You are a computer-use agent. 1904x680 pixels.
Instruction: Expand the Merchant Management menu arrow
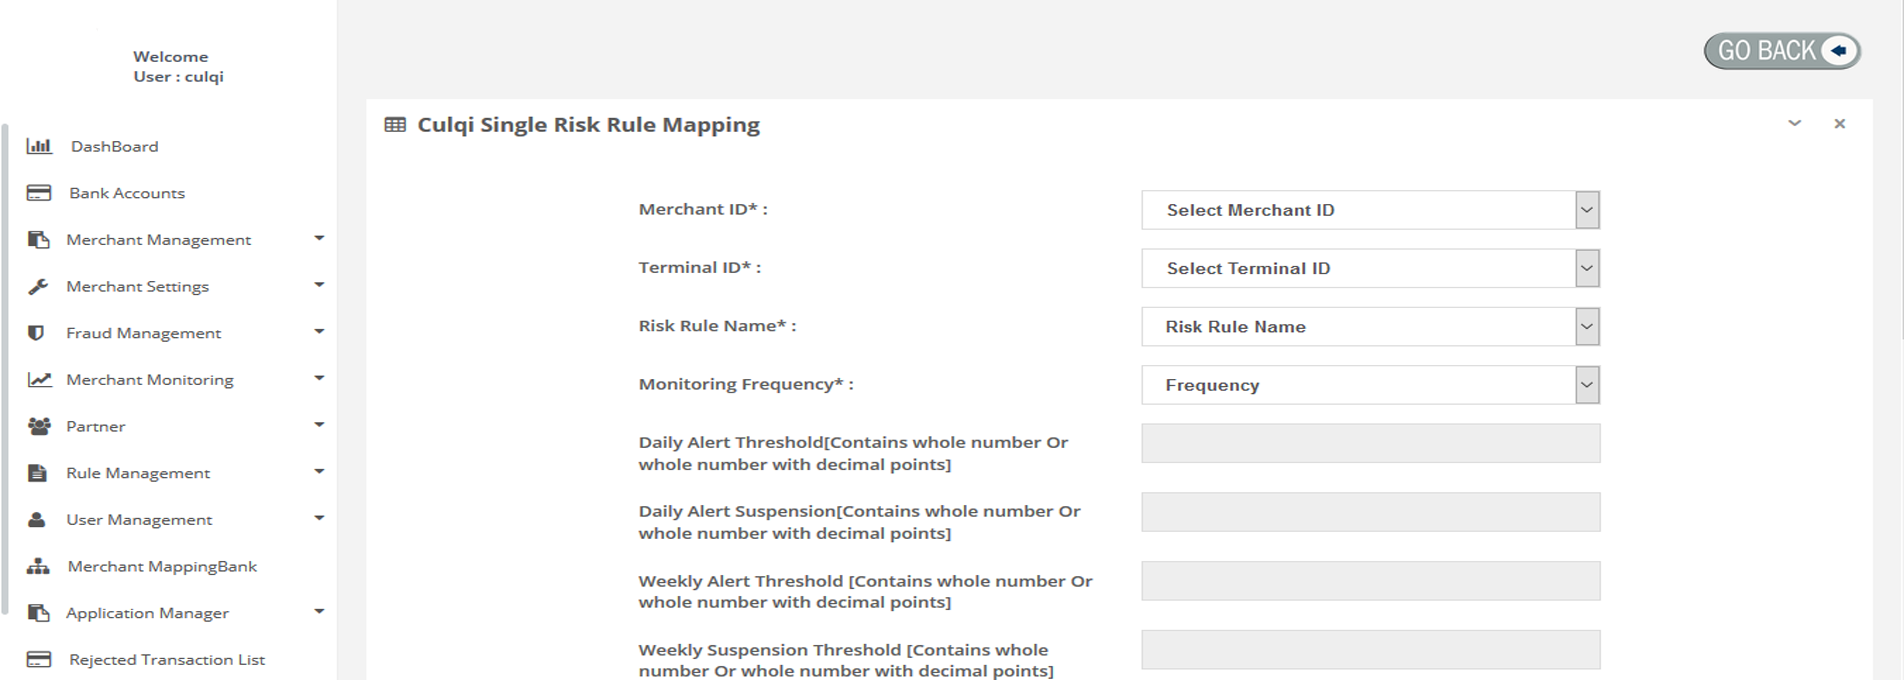pos(319,239)
